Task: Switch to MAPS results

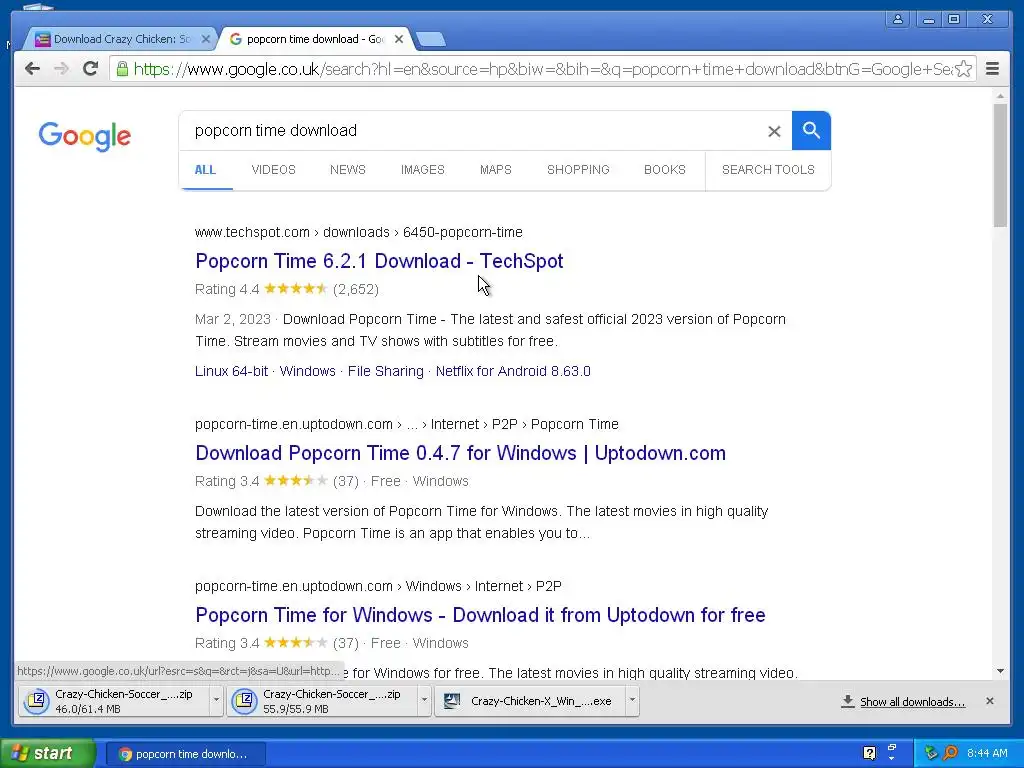Action: [496, 170]
